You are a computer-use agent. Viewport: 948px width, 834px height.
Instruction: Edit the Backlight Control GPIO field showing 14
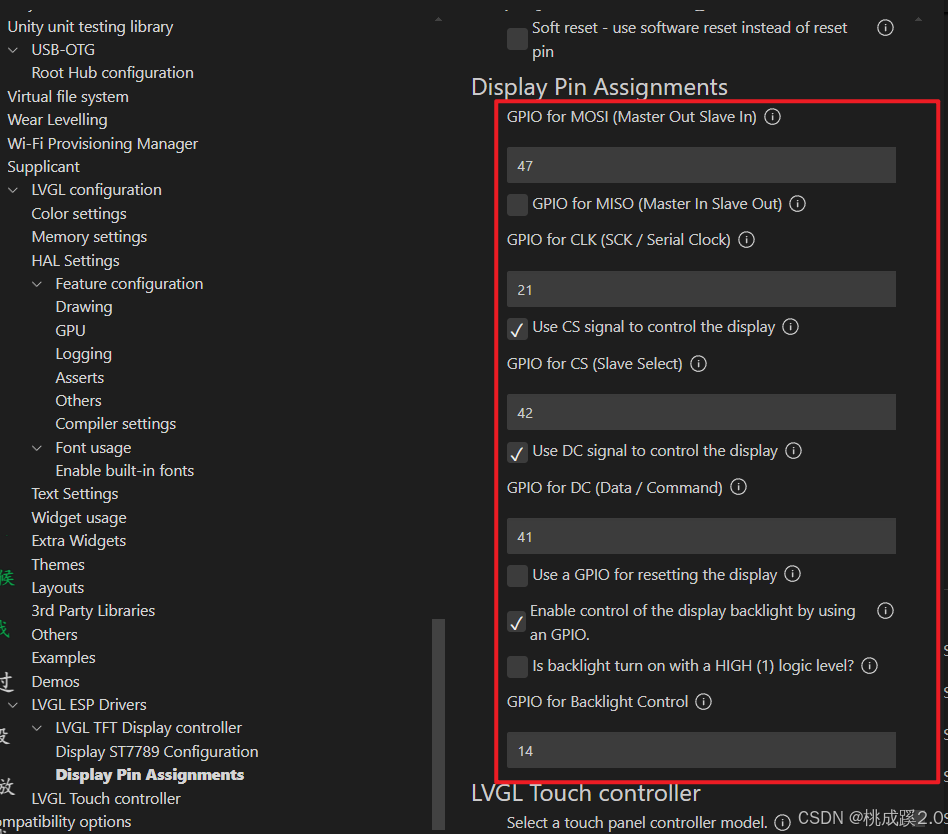701,751
